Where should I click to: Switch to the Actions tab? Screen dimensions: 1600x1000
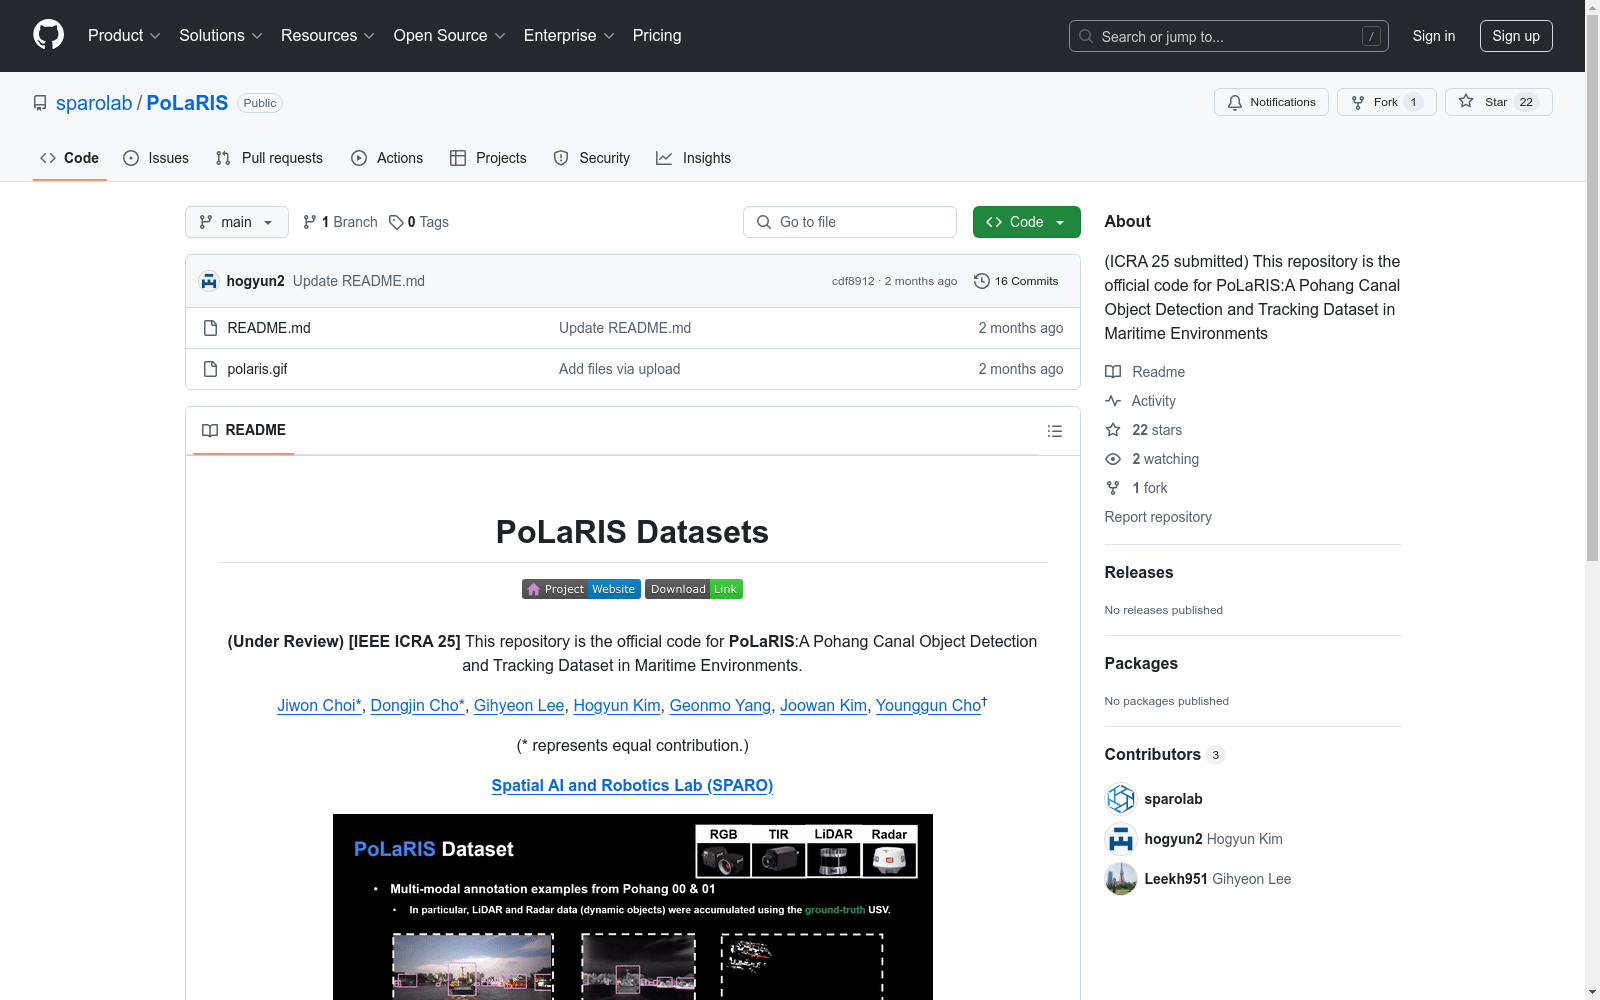(387, 158)
